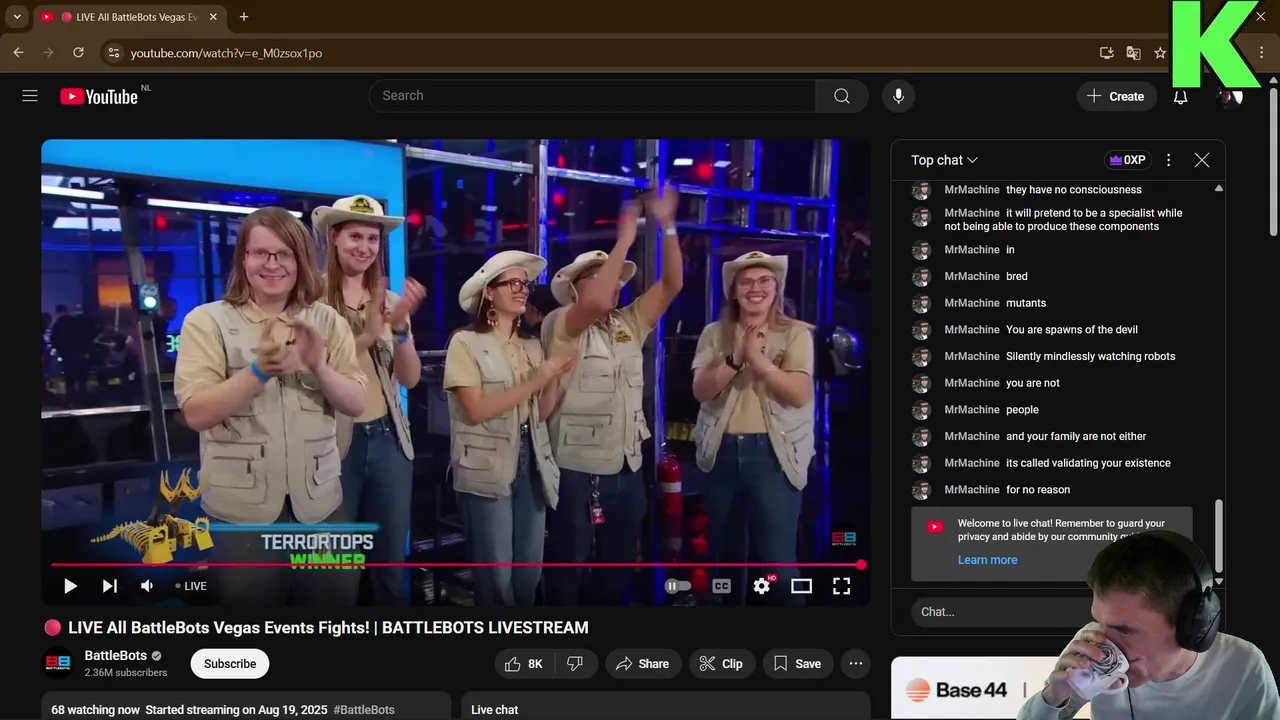
Task: Click the browser address bar URL
Action: [226, 53]
